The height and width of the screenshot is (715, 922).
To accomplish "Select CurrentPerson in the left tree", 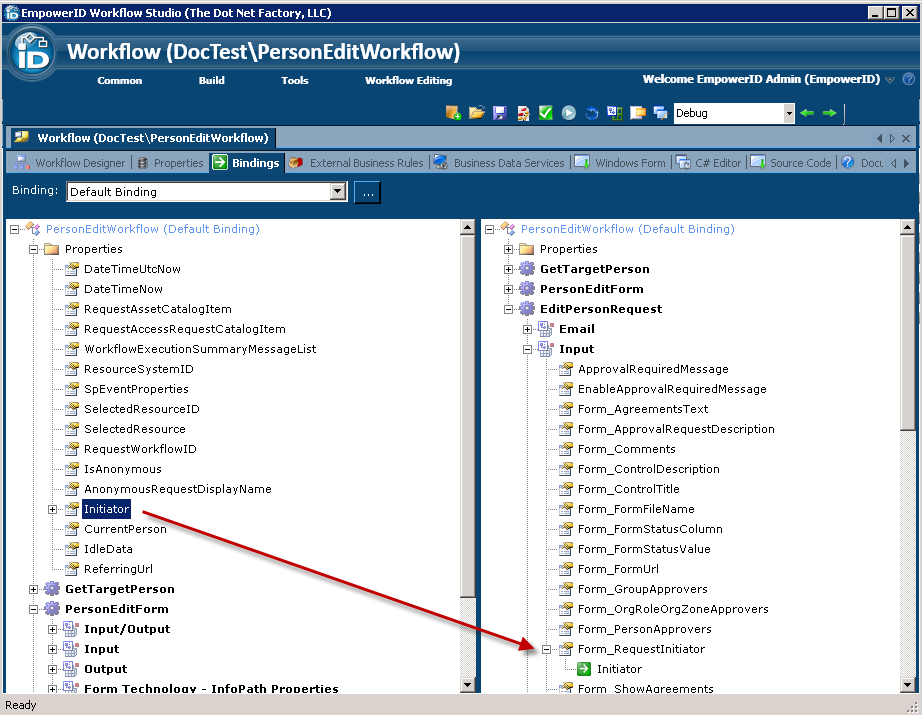I will (x=125, y=529).
